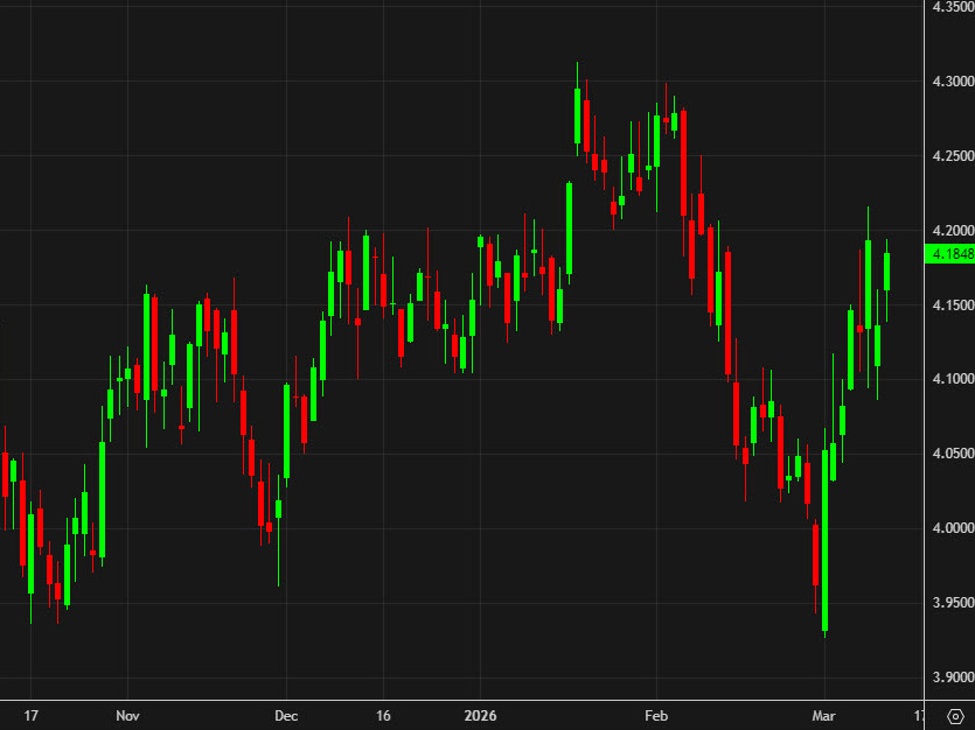Click the 3.9500 price axis label
Viewport: 975px width, 730px height.
tap(950, 603)
